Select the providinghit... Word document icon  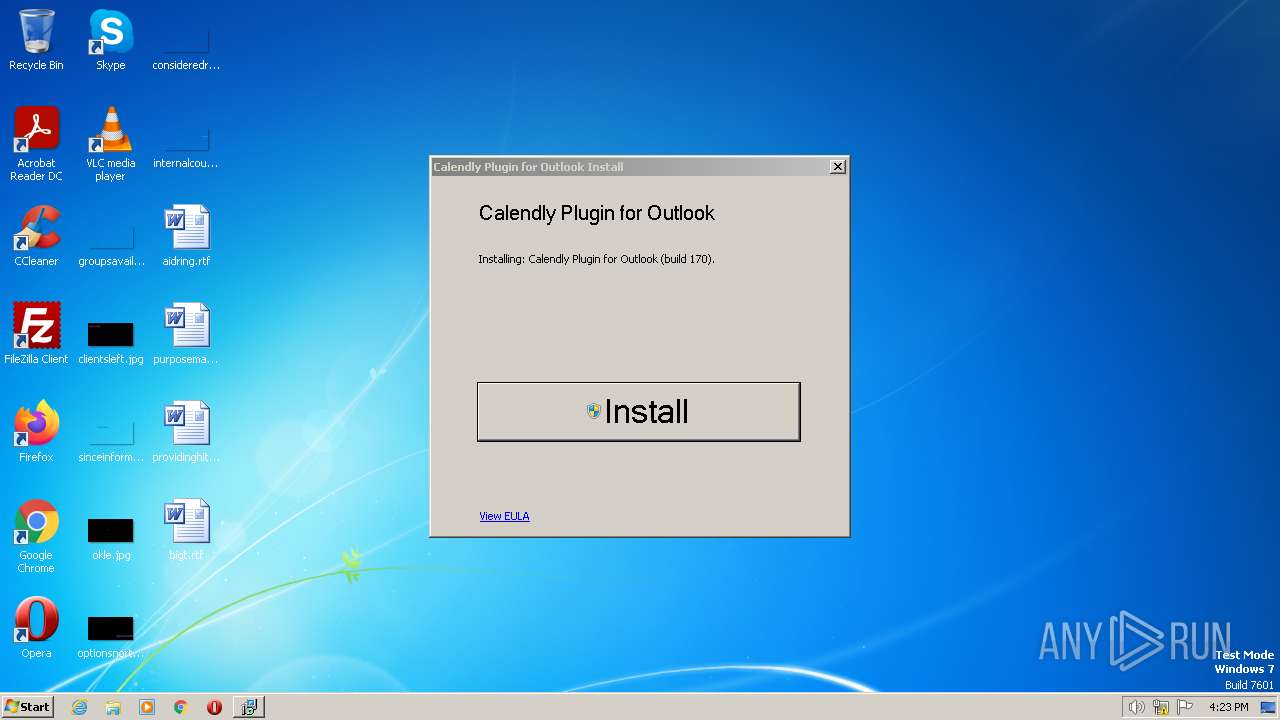tap(186, 432)
